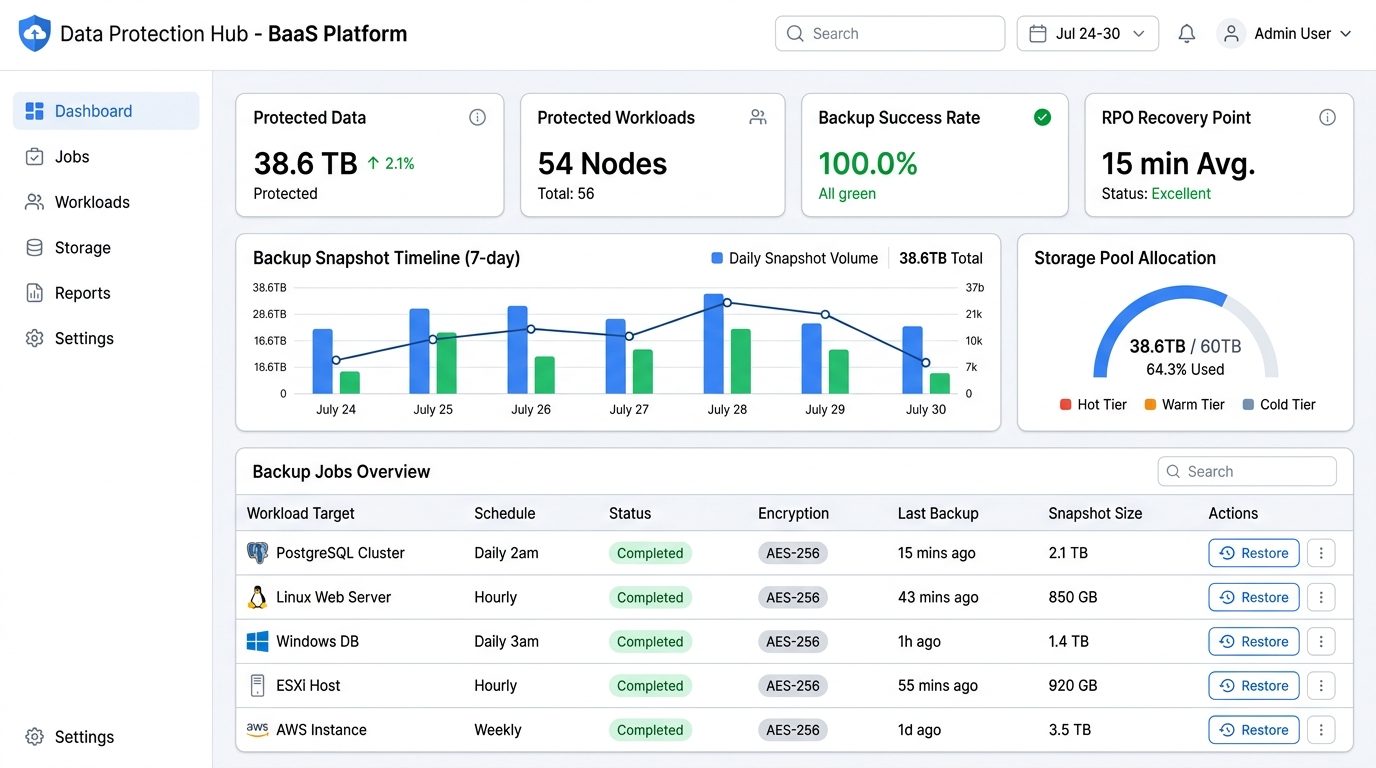Click the Protected Workloads people icon
This screenshot has width=1376, height=768.
(758, 117)
